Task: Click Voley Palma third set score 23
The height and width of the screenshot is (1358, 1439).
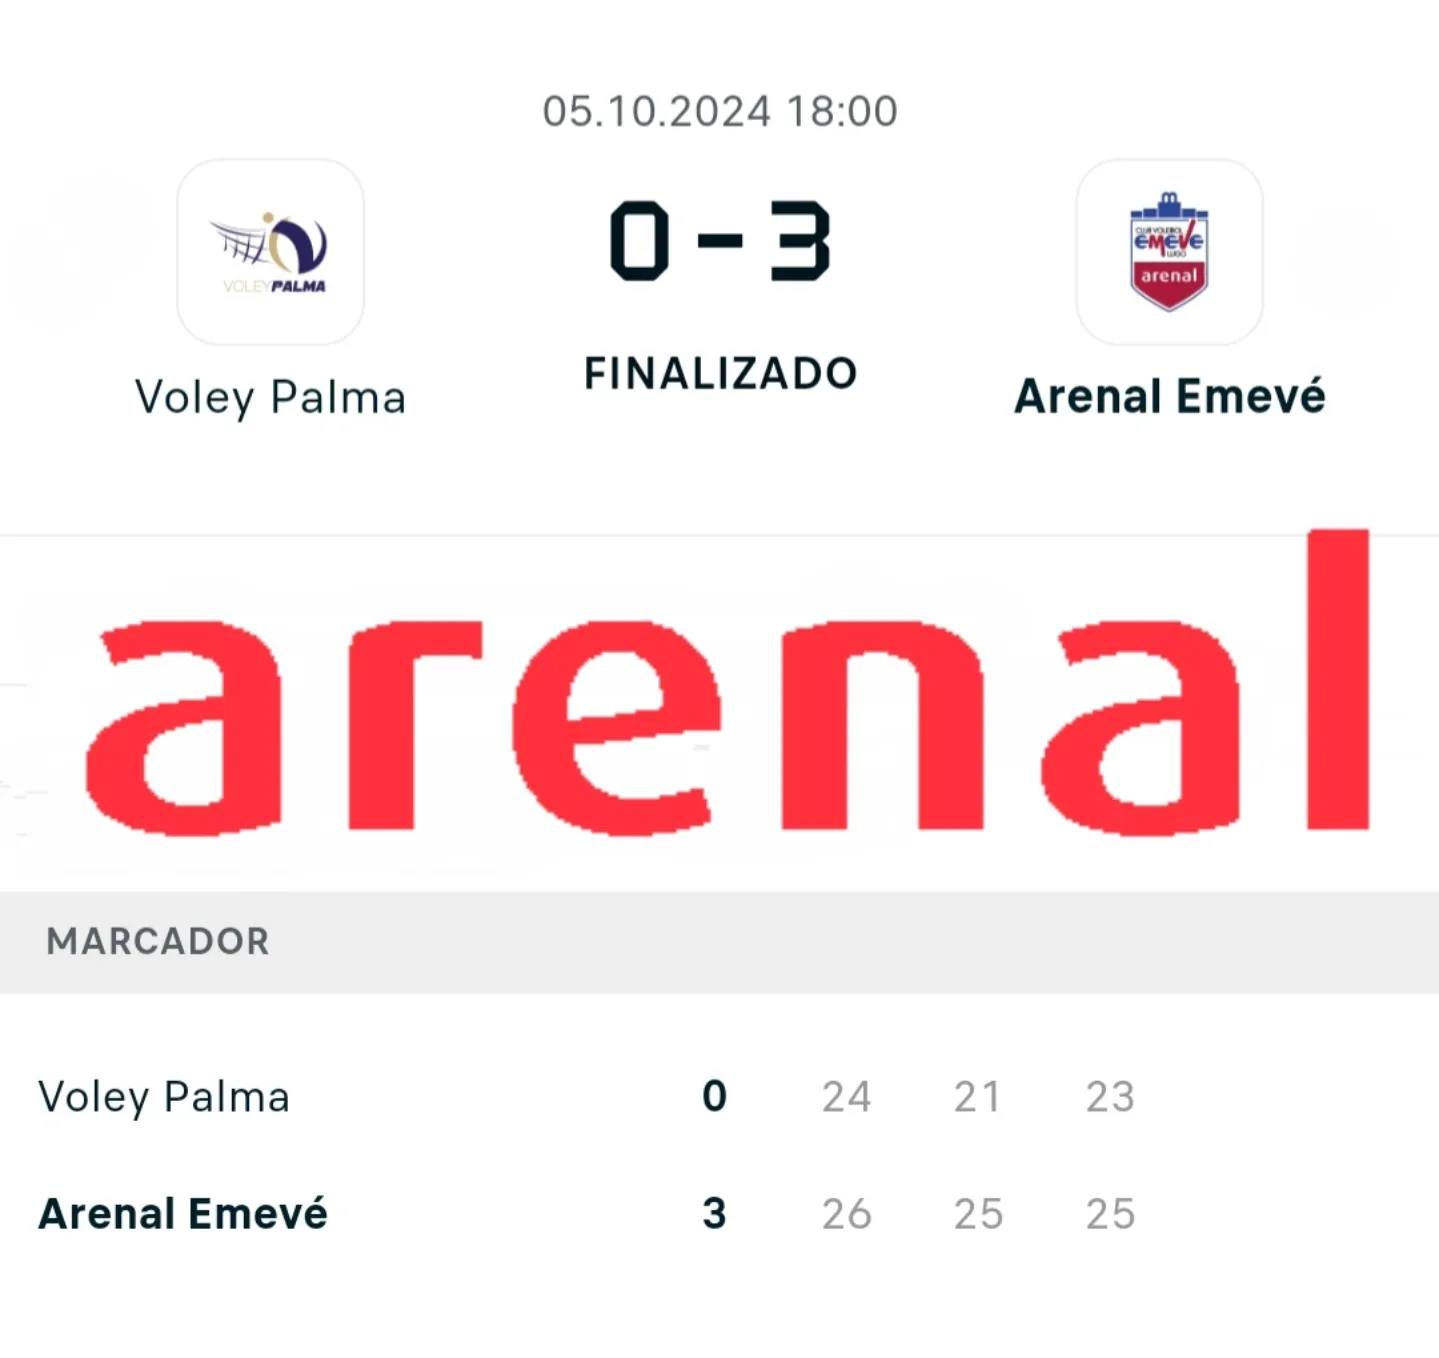Action: click(1110, 1097)
